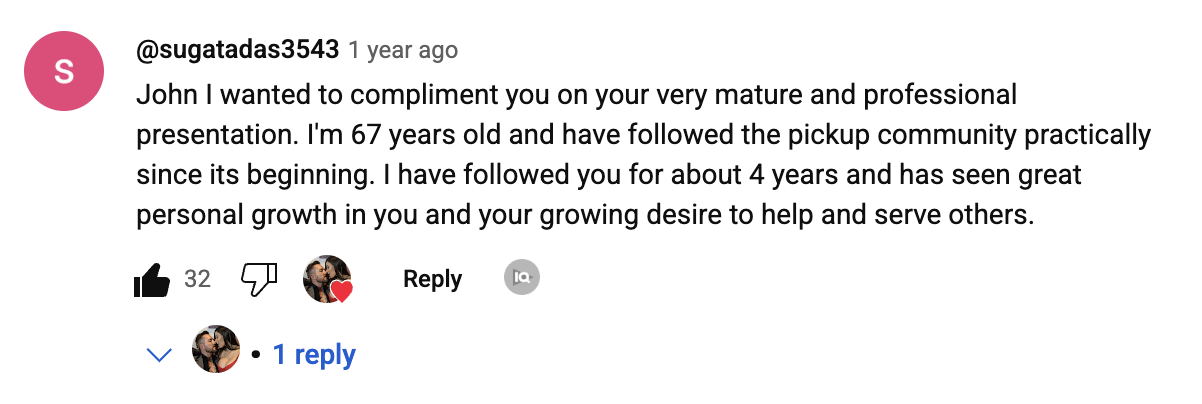
Task: Click the phrase 'personal growth' in the comment
Action: 221,215
